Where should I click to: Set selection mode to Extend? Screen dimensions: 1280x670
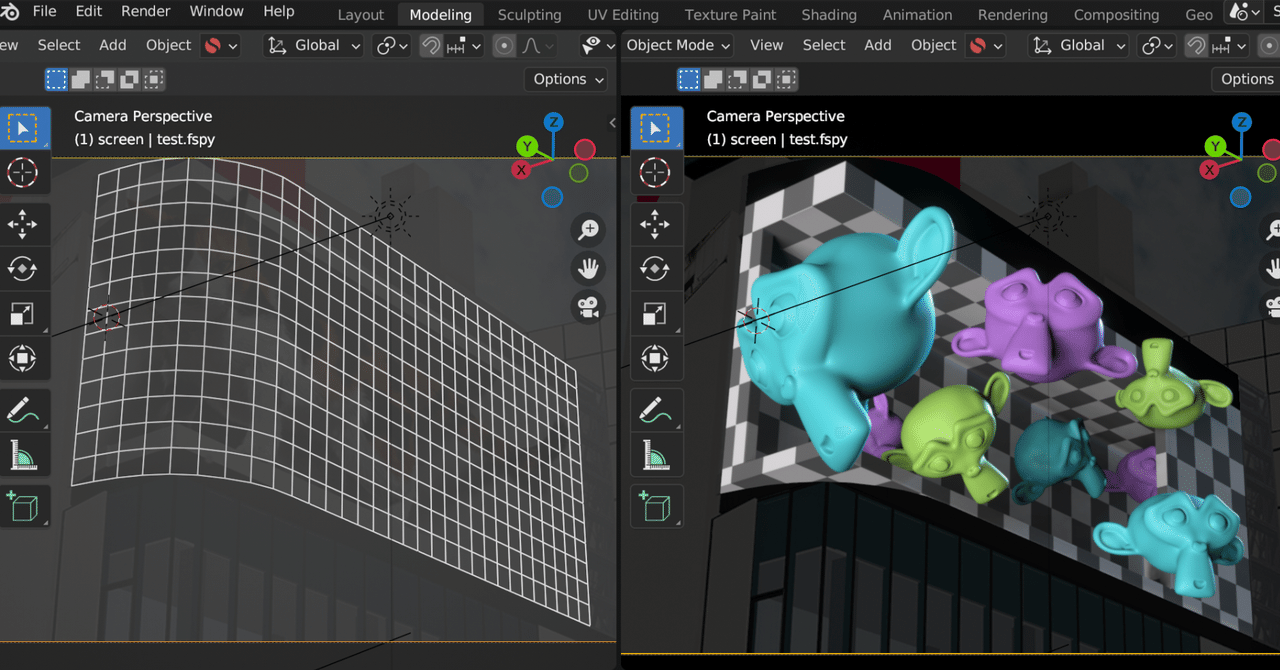click(79, 79)
